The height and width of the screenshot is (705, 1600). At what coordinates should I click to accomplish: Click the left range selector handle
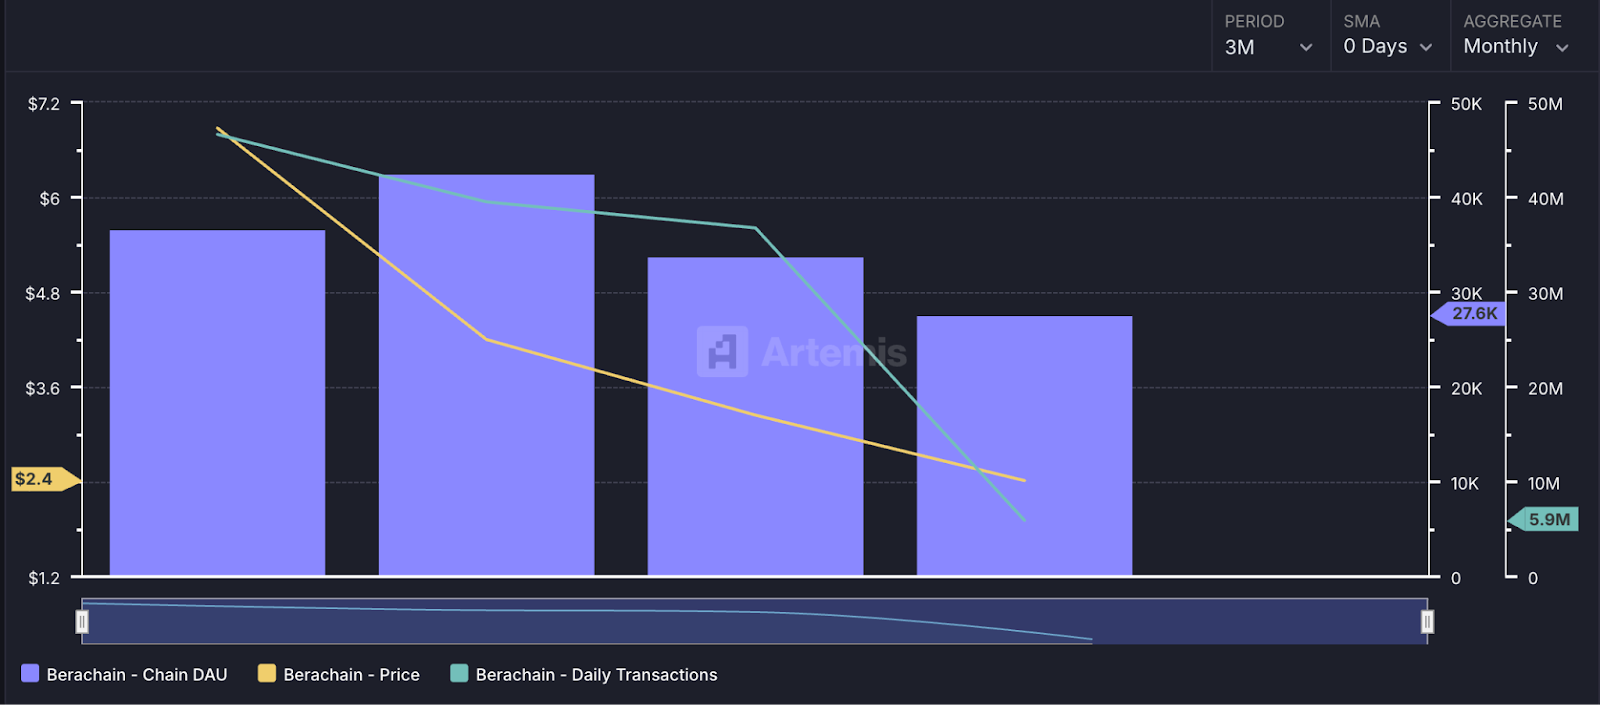82,622
